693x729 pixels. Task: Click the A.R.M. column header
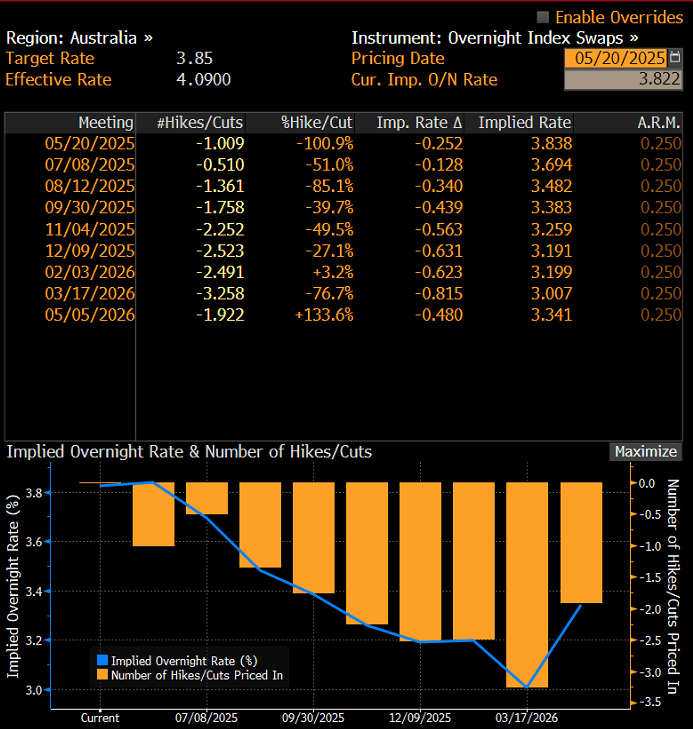[659, 123]
